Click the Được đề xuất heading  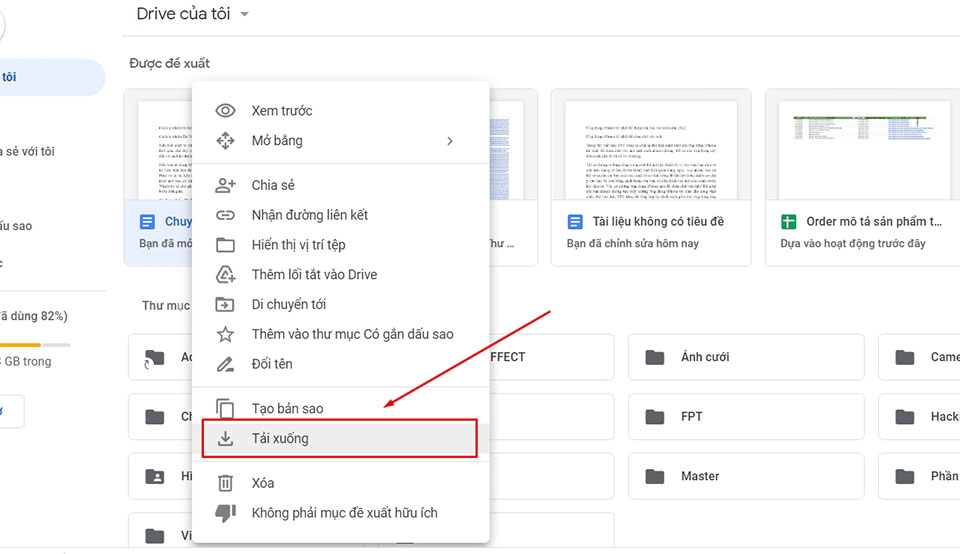tap(170, 64)
